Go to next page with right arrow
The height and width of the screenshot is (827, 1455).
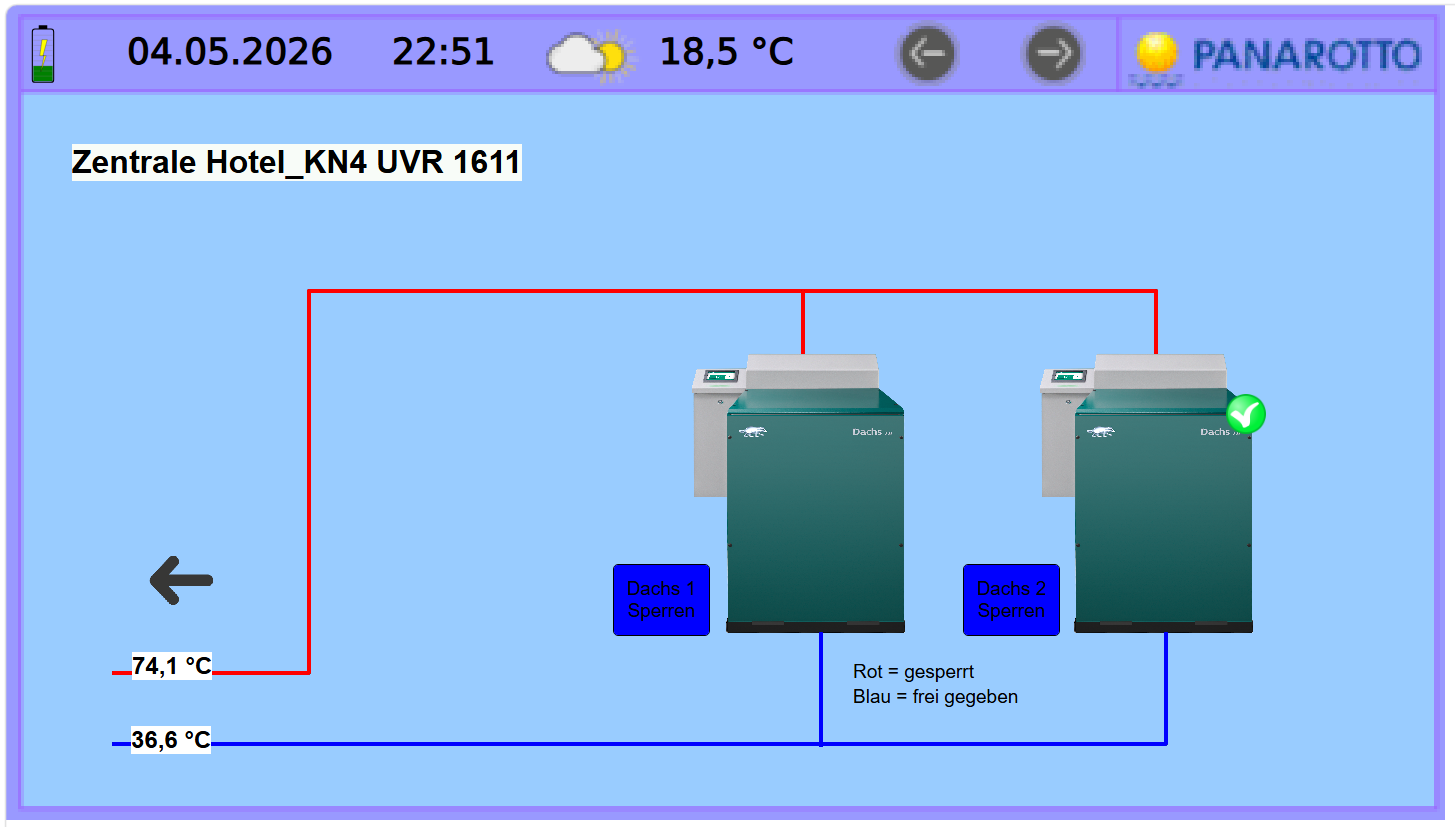1052,53
